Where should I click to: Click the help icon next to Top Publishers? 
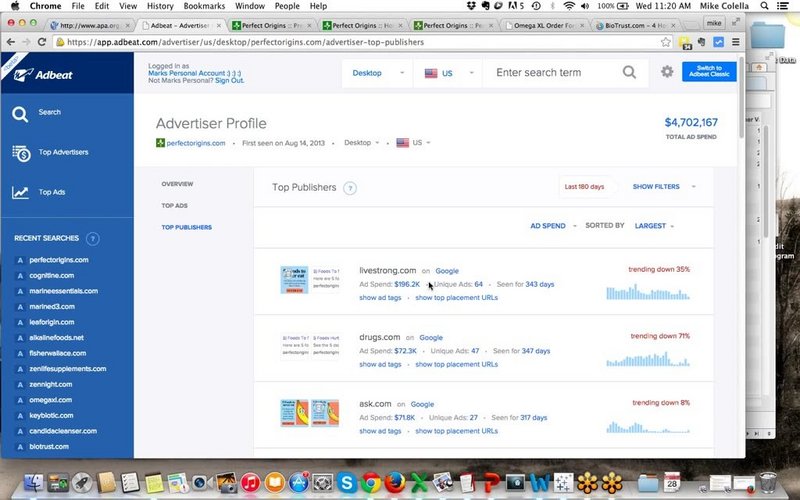(350, 188)
